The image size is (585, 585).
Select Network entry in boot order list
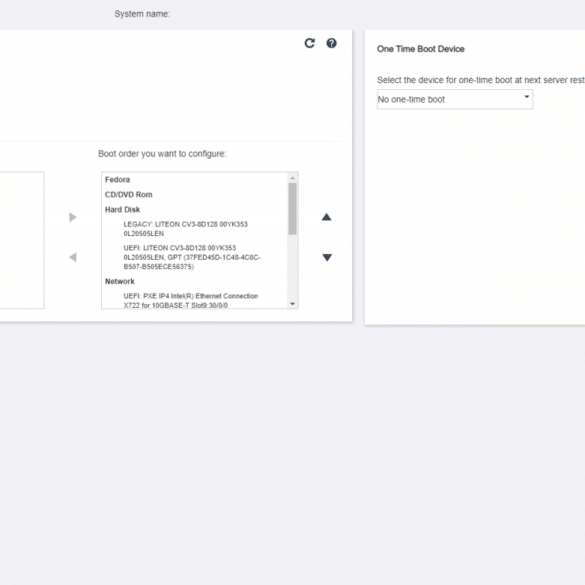120,281
